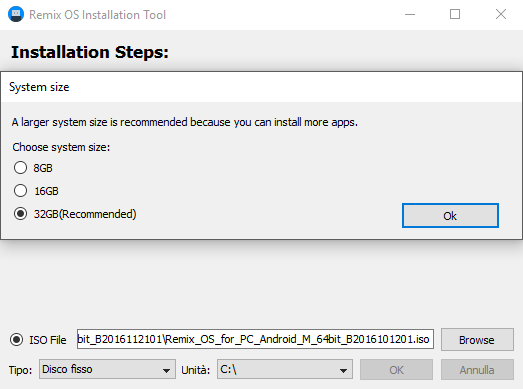The image size is (523, 389).
Task: Click the Annulla cancel button
Action: point(477,370)
